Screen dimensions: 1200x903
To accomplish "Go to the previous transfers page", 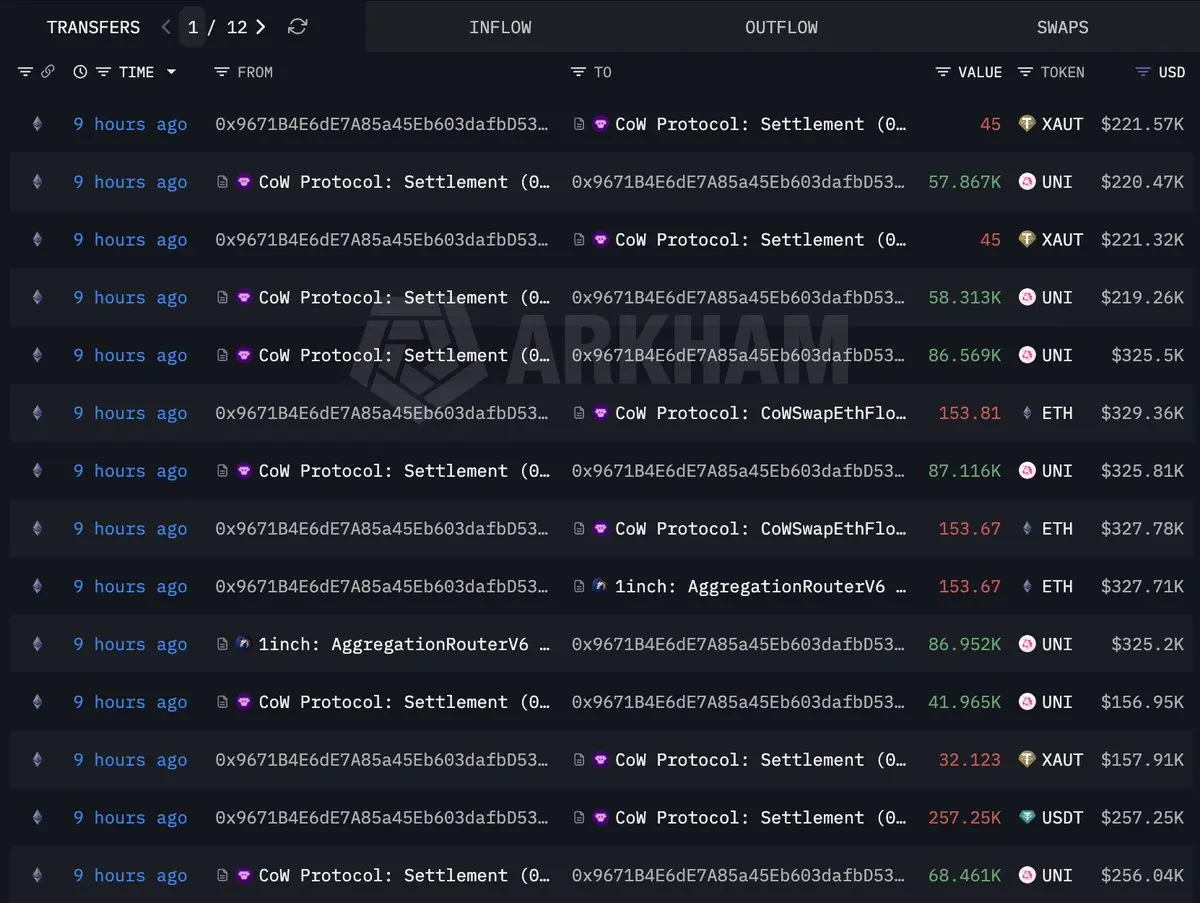I will 166,27.
